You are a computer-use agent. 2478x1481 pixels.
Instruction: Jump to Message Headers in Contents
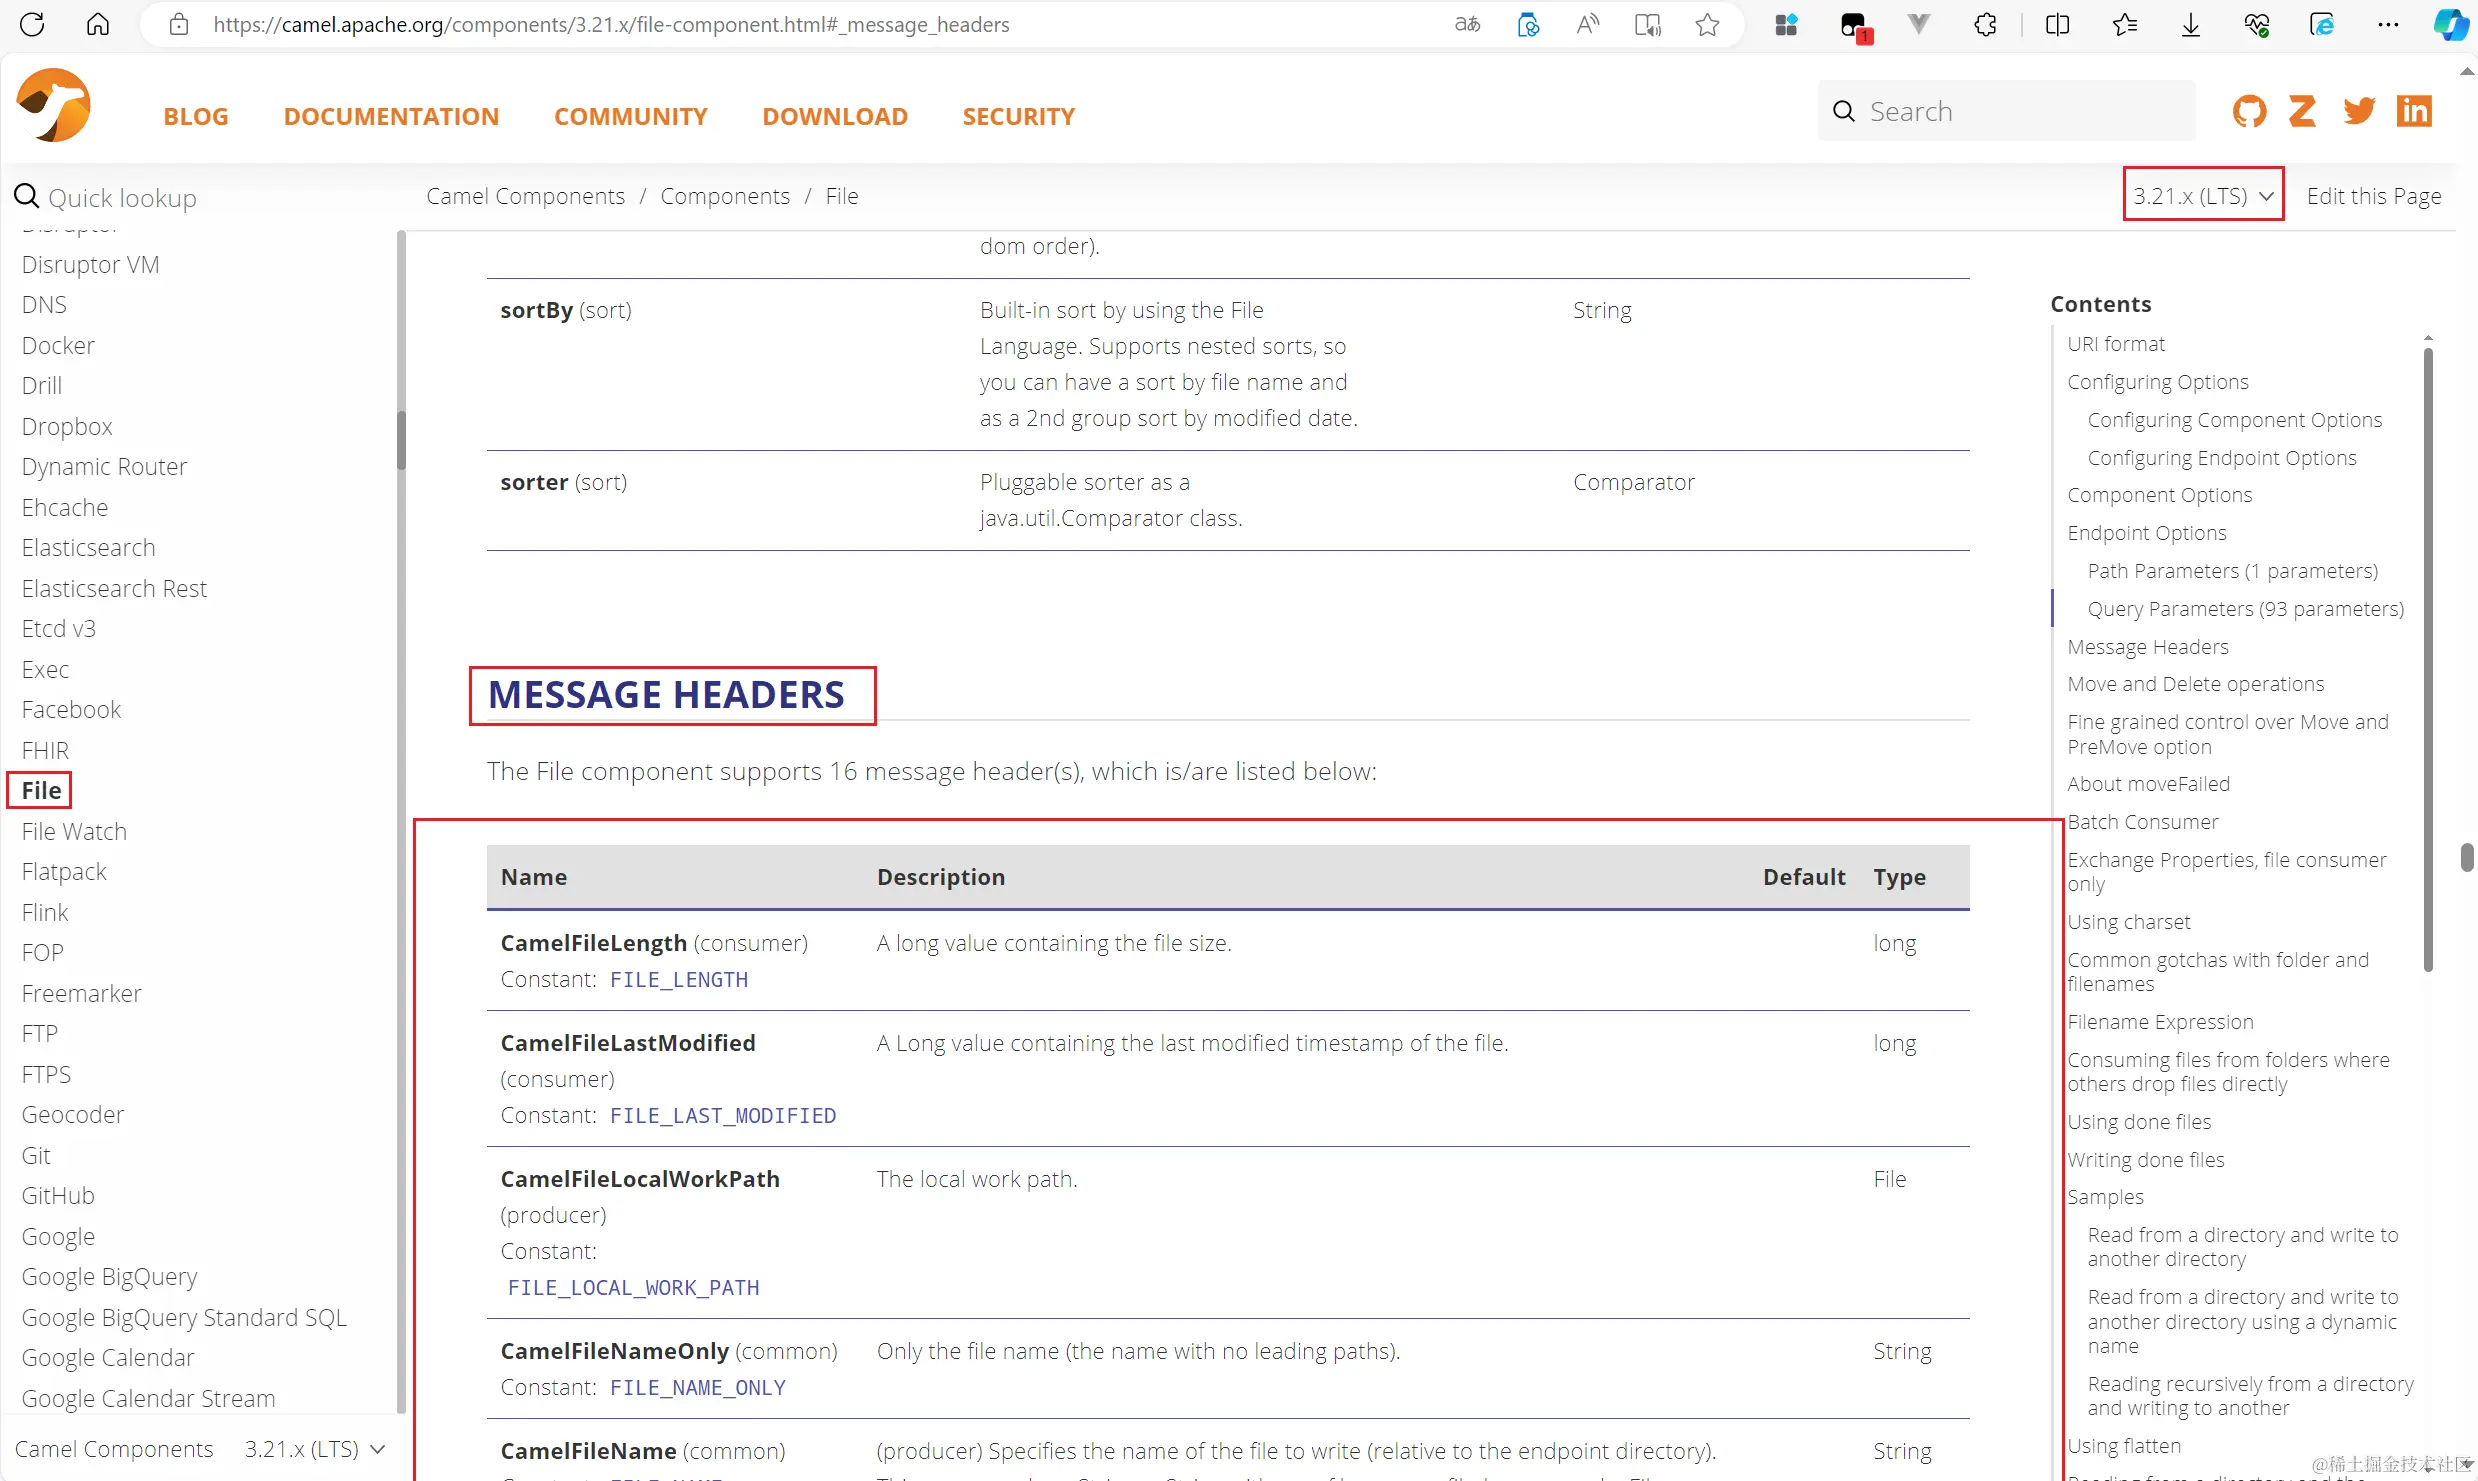(2148, 646)
